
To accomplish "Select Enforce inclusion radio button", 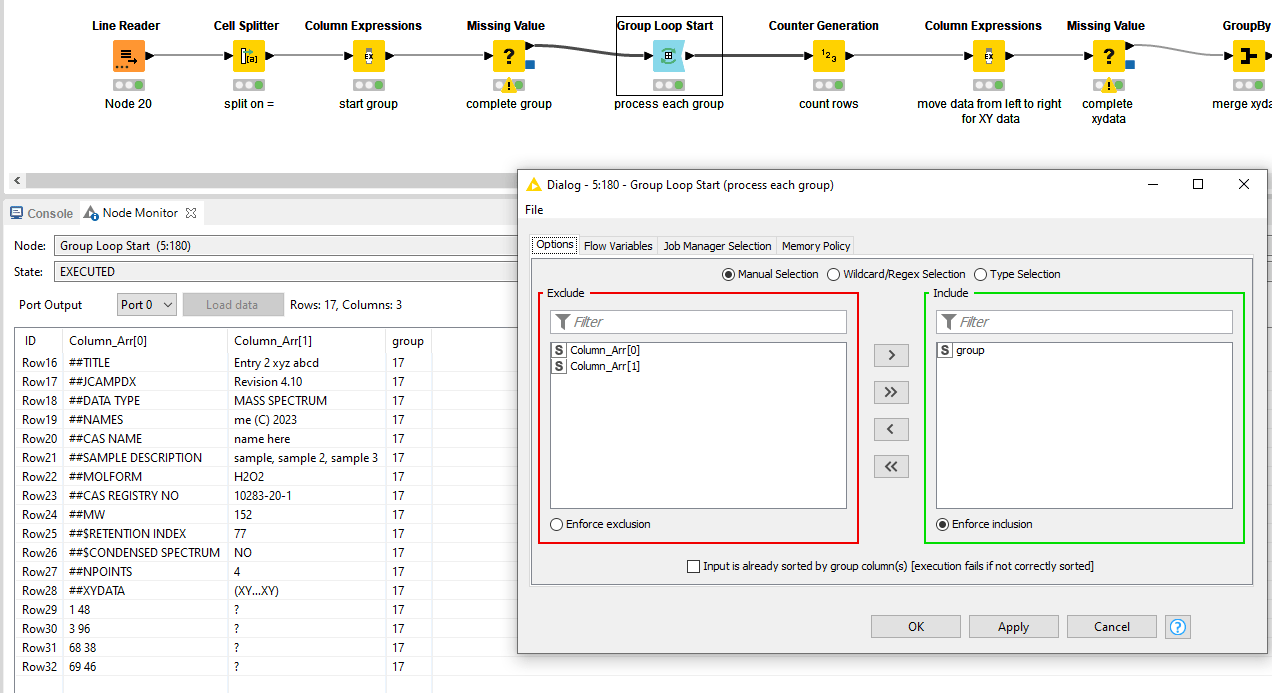I will coord(943,524).
